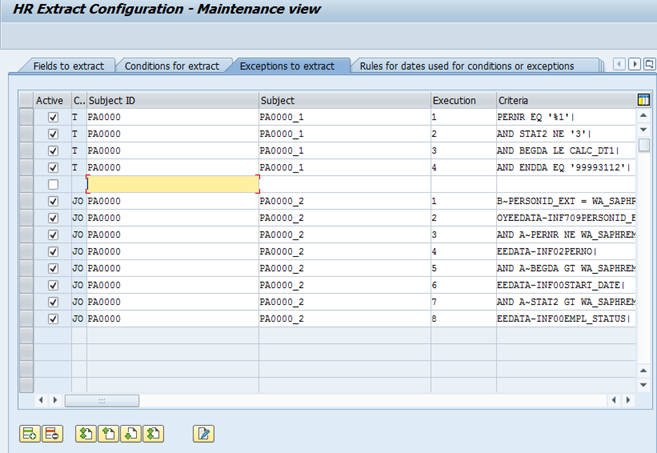Open Conditions for extract tab
This screenshot has height=453, width=657.
point(172,66)
